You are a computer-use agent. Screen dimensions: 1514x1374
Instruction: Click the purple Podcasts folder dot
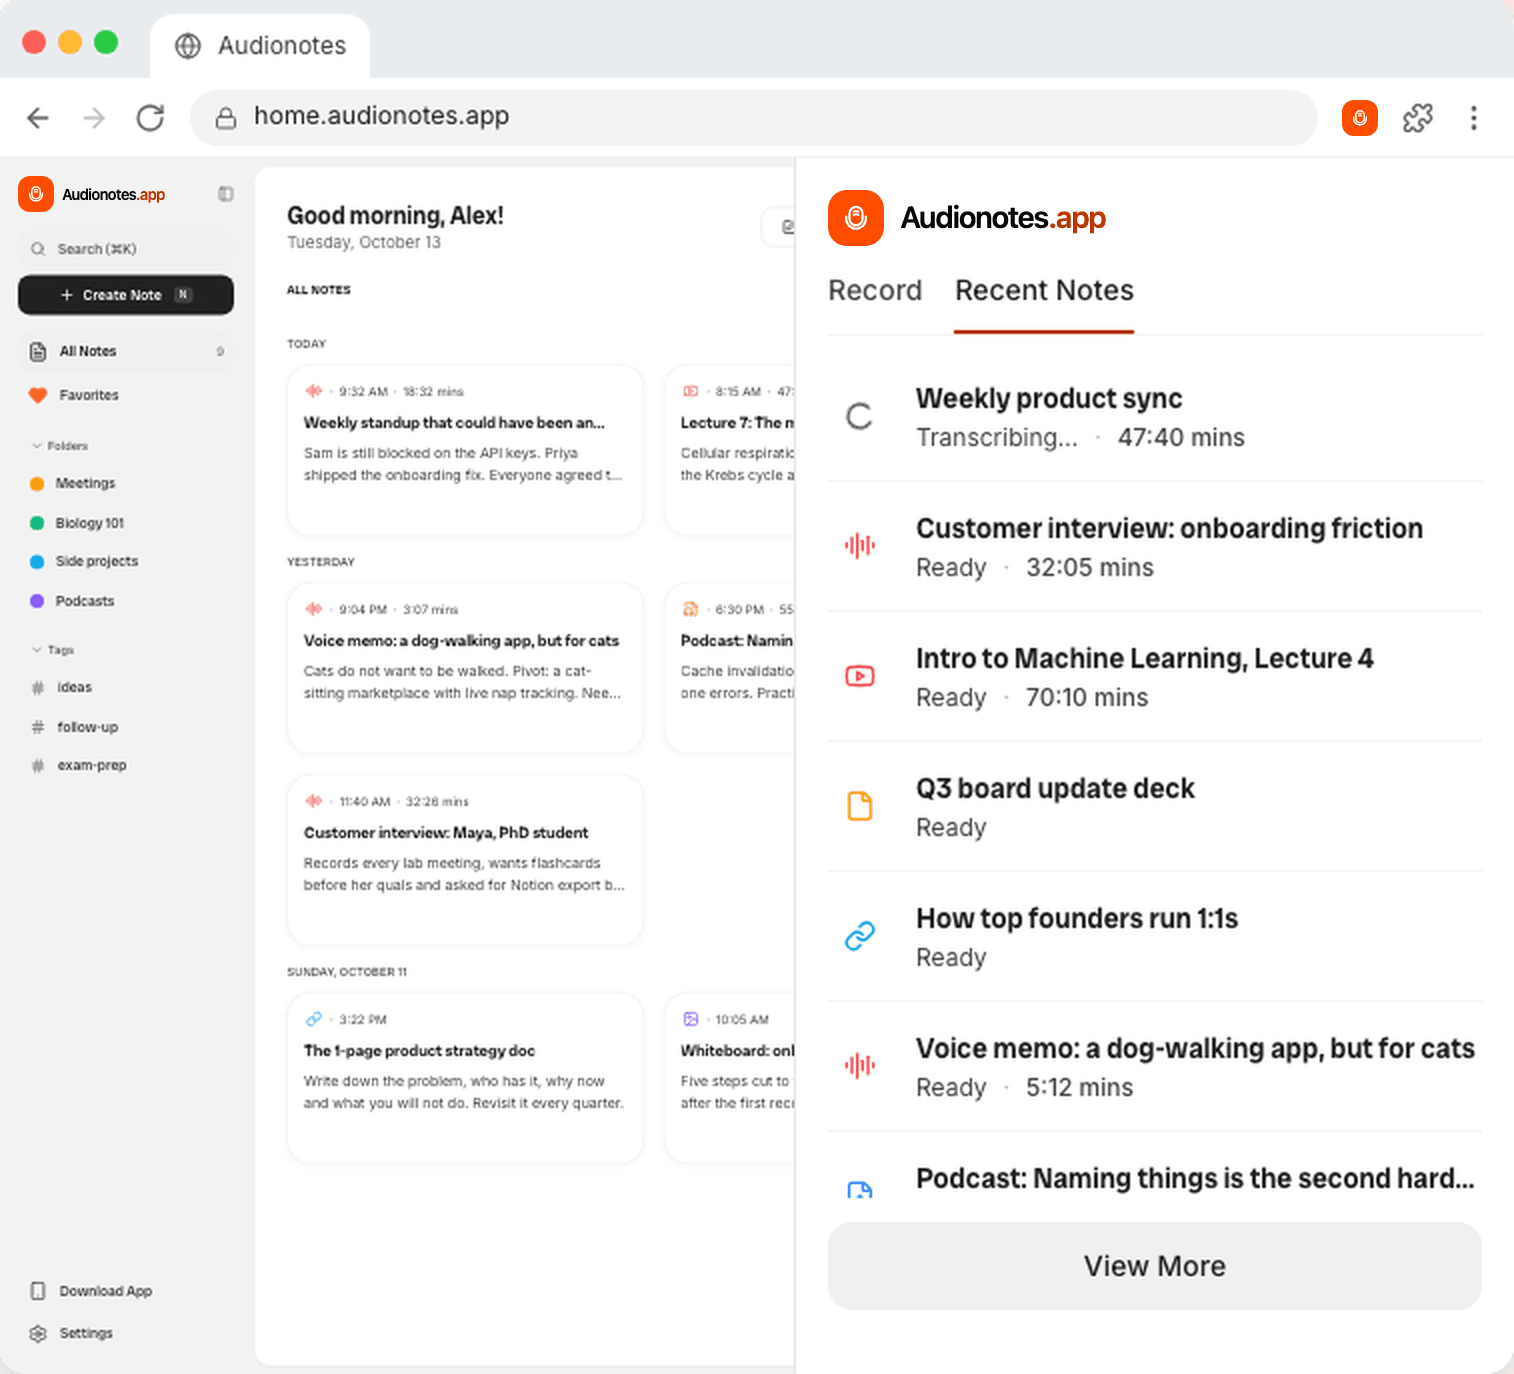pos(37,601)
